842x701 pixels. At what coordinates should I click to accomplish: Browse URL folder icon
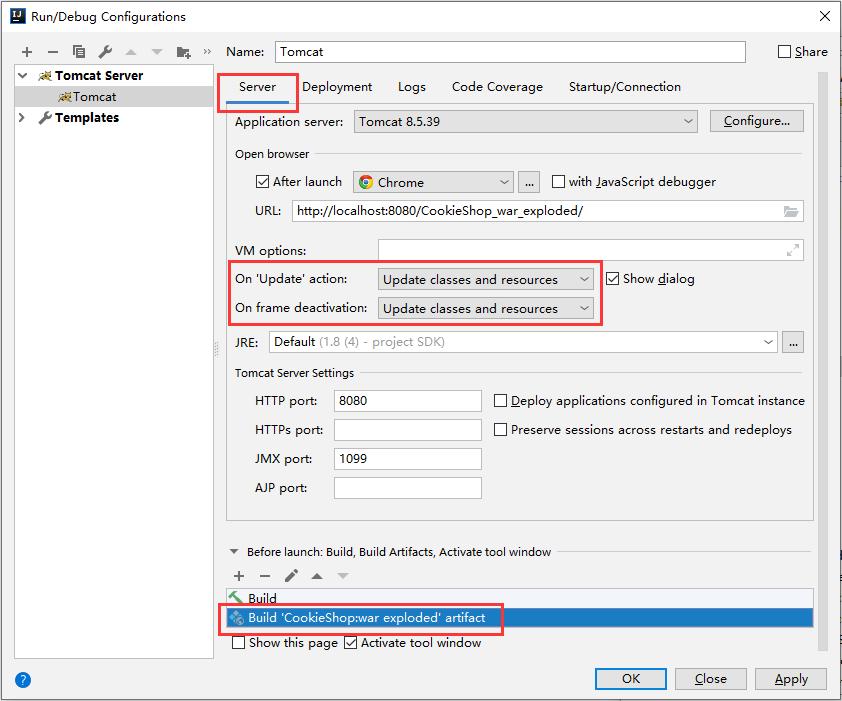pos(790,211)
